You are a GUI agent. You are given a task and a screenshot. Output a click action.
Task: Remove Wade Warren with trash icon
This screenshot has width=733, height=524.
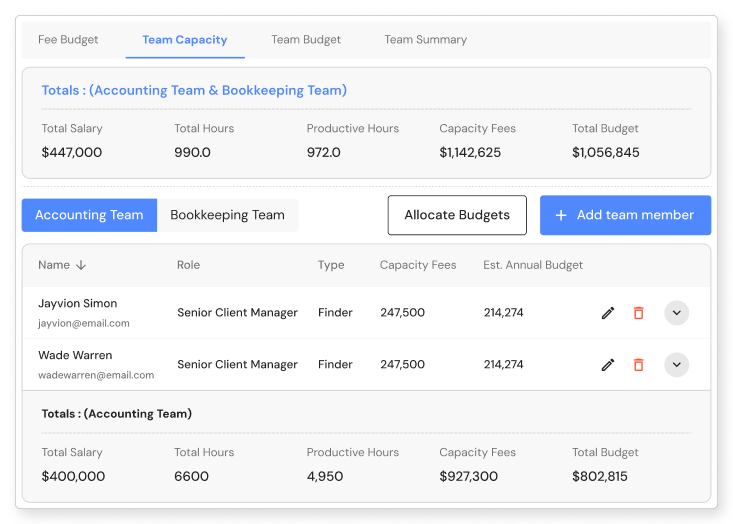coord(638,365)
